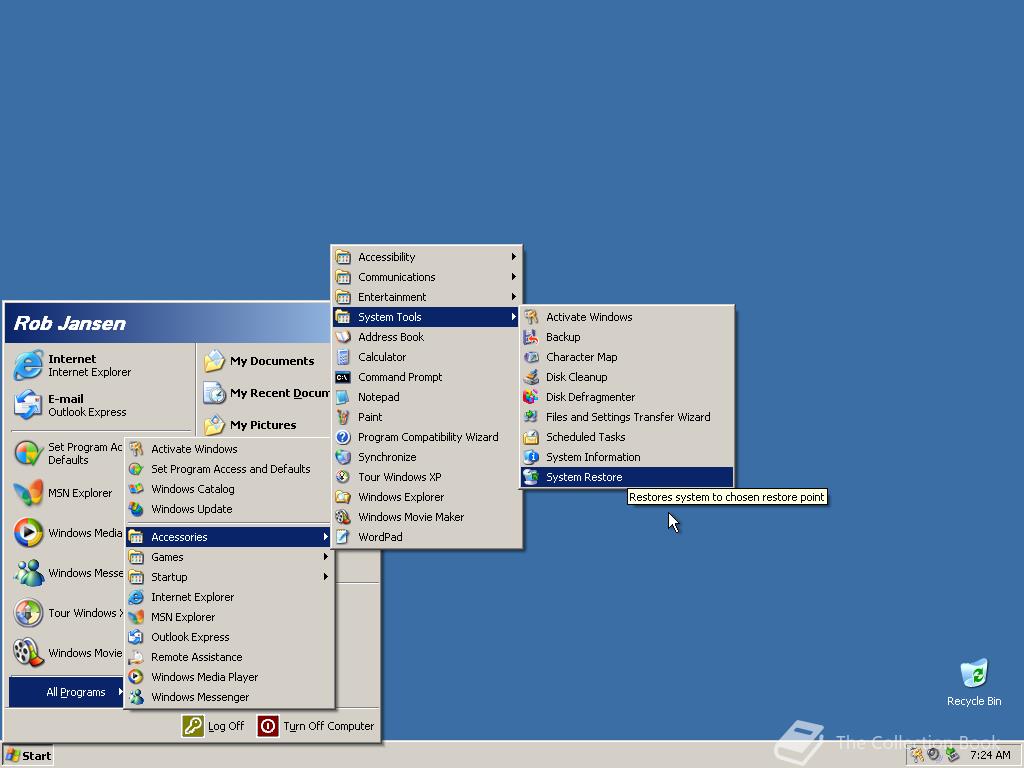This screenshot has height=768, width=1024.
Task: Open System Restore from System Tools
Action: click(x=627, y=477)
